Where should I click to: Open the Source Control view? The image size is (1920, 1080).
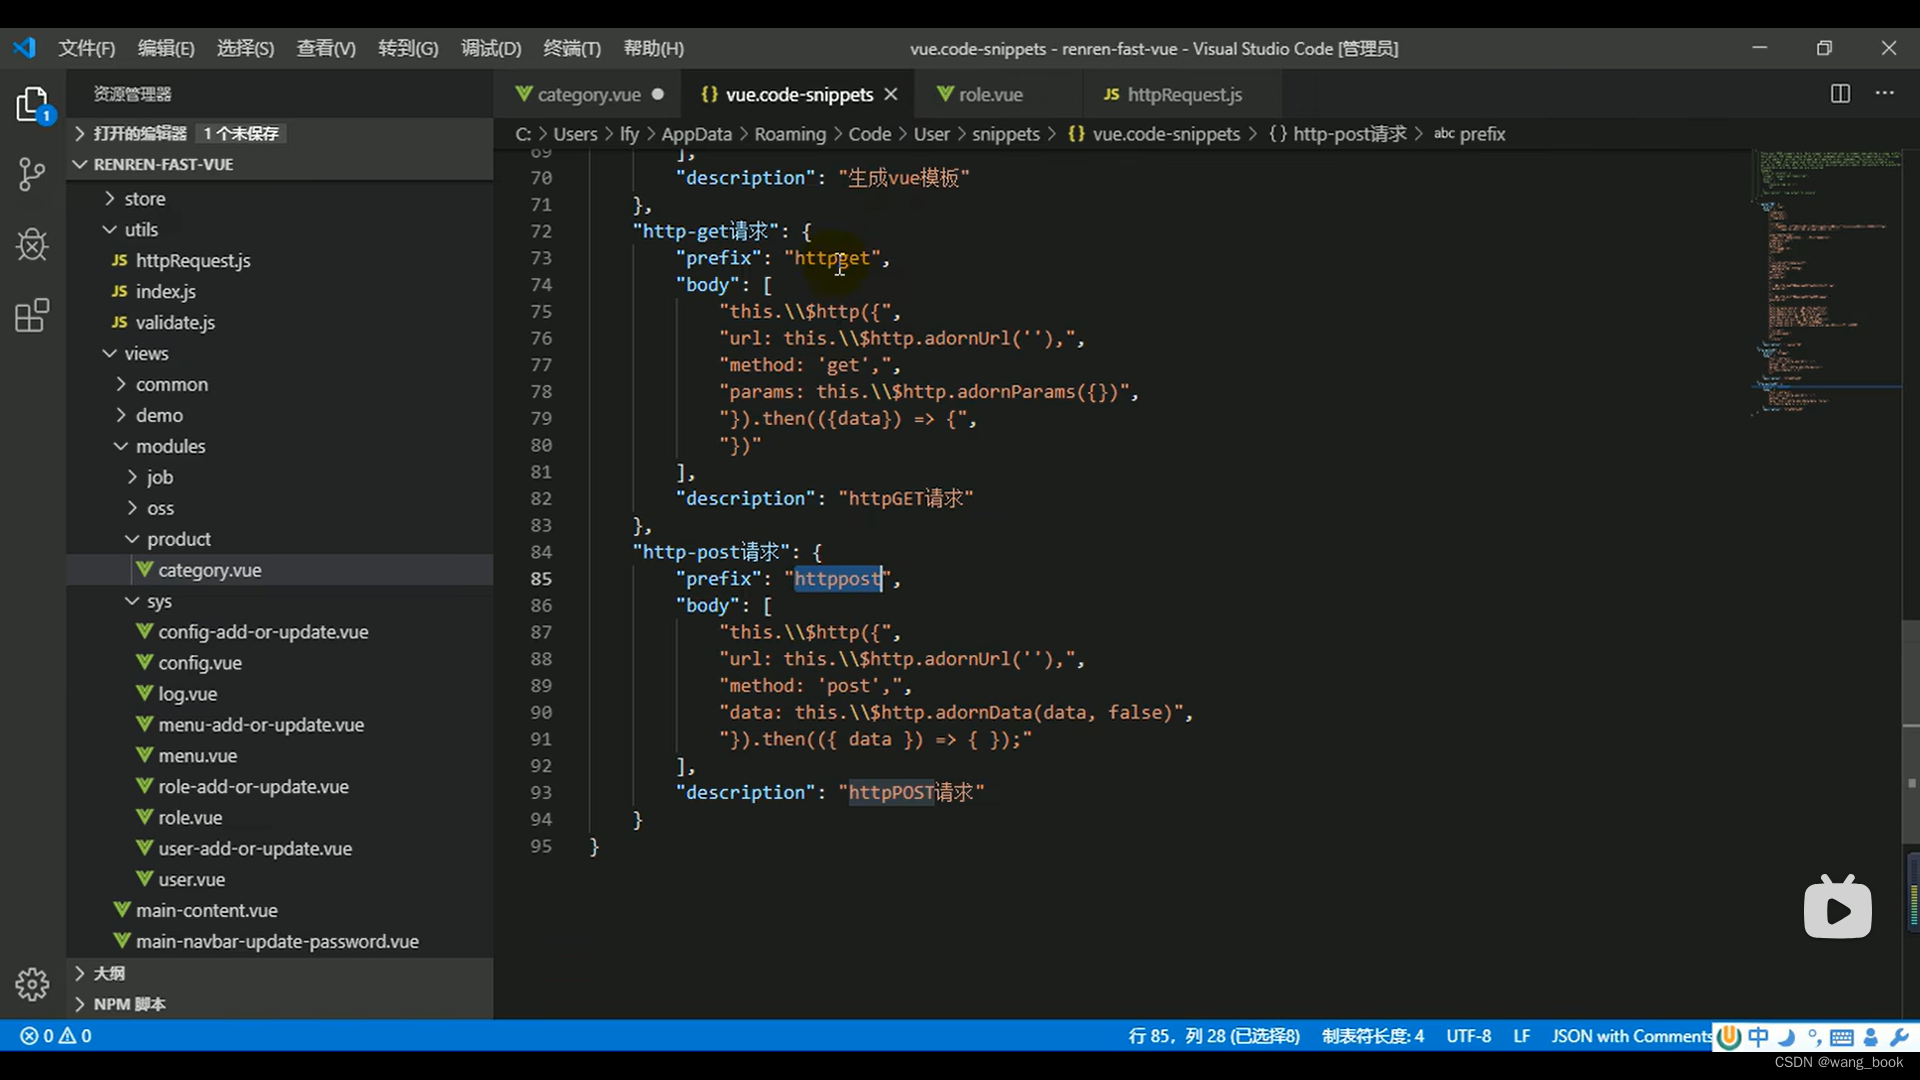[x=32, y=175]
